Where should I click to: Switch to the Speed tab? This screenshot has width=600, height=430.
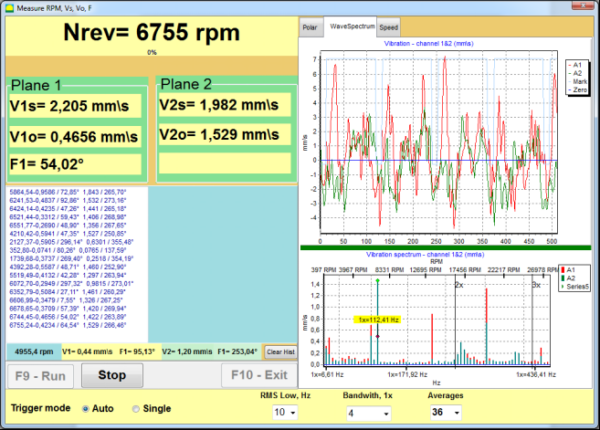point(388,29)
